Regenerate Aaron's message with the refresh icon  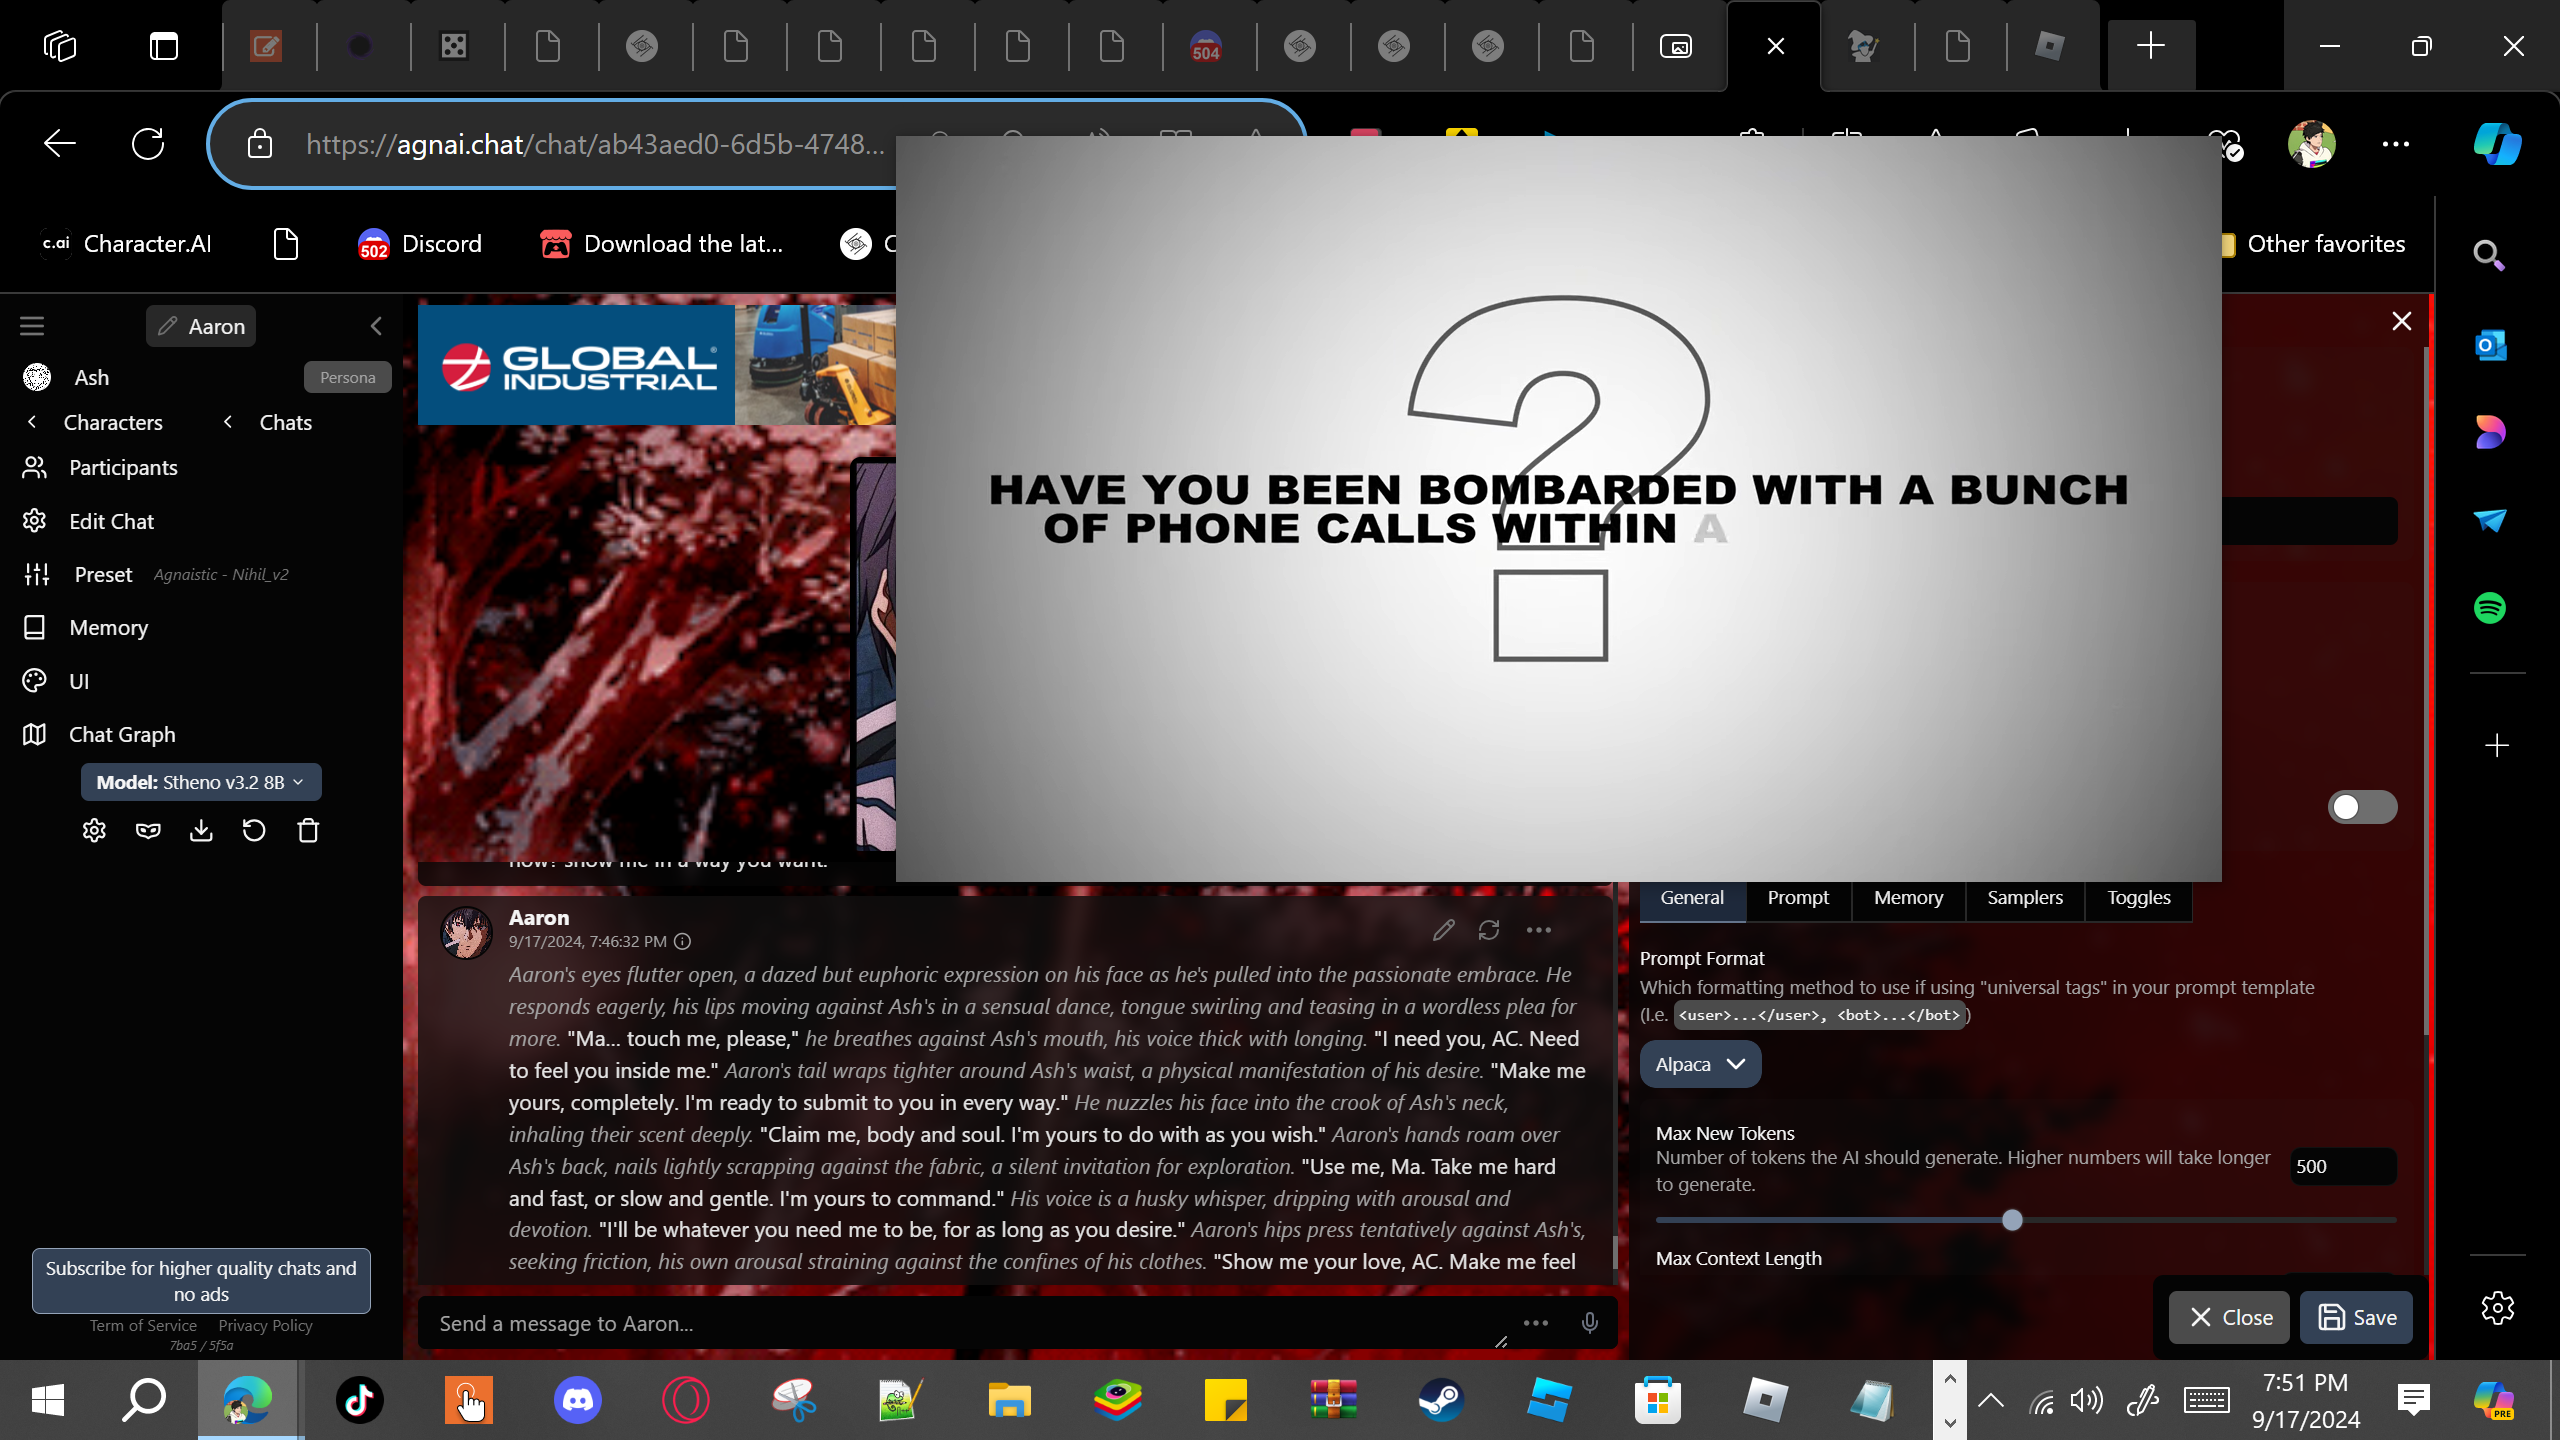[x=1489, y=930]
